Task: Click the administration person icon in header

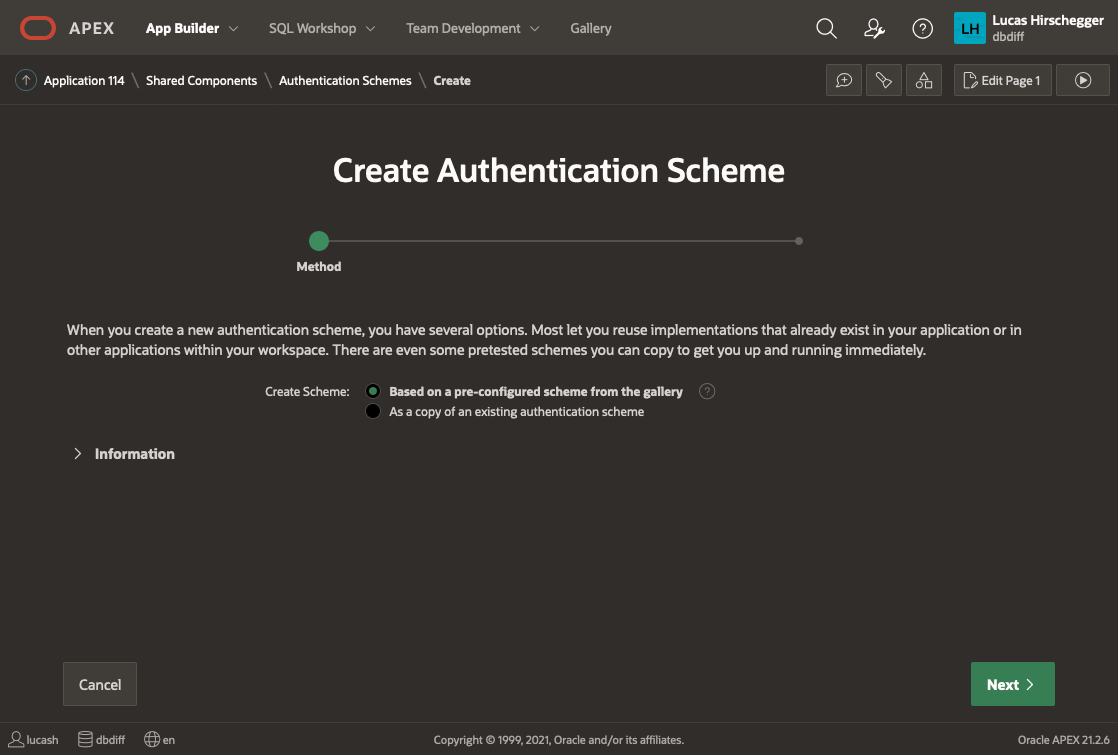Action: pos(874,28)
